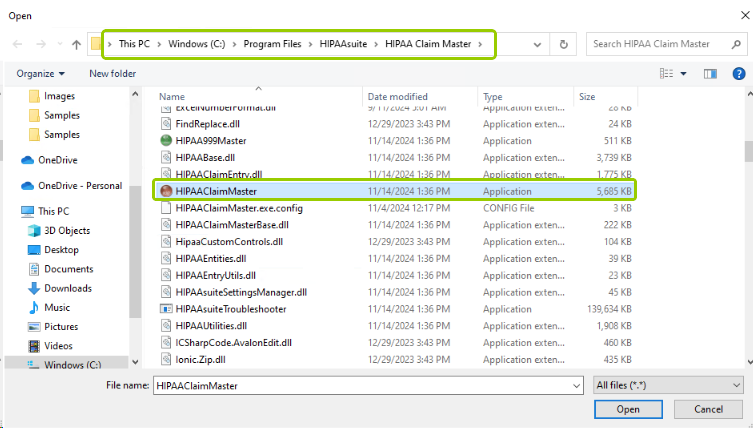This screenshot has height=428, width=753.
Task: Select HIPAAEntryUtils.dll file
Action: [216, 275]
